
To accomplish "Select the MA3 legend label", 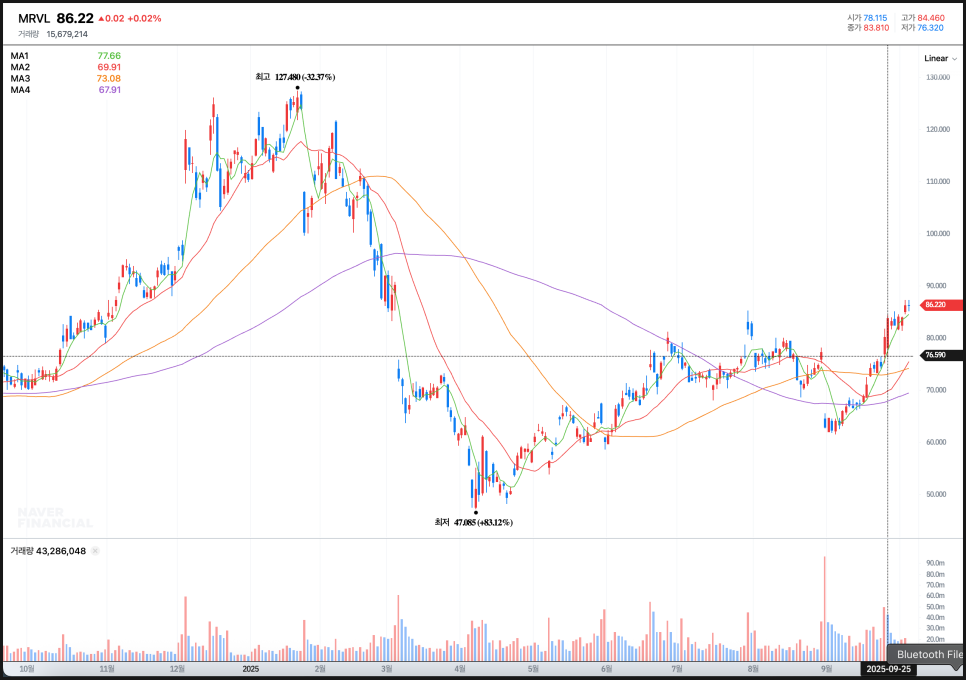I will click(x=20, y=78).
